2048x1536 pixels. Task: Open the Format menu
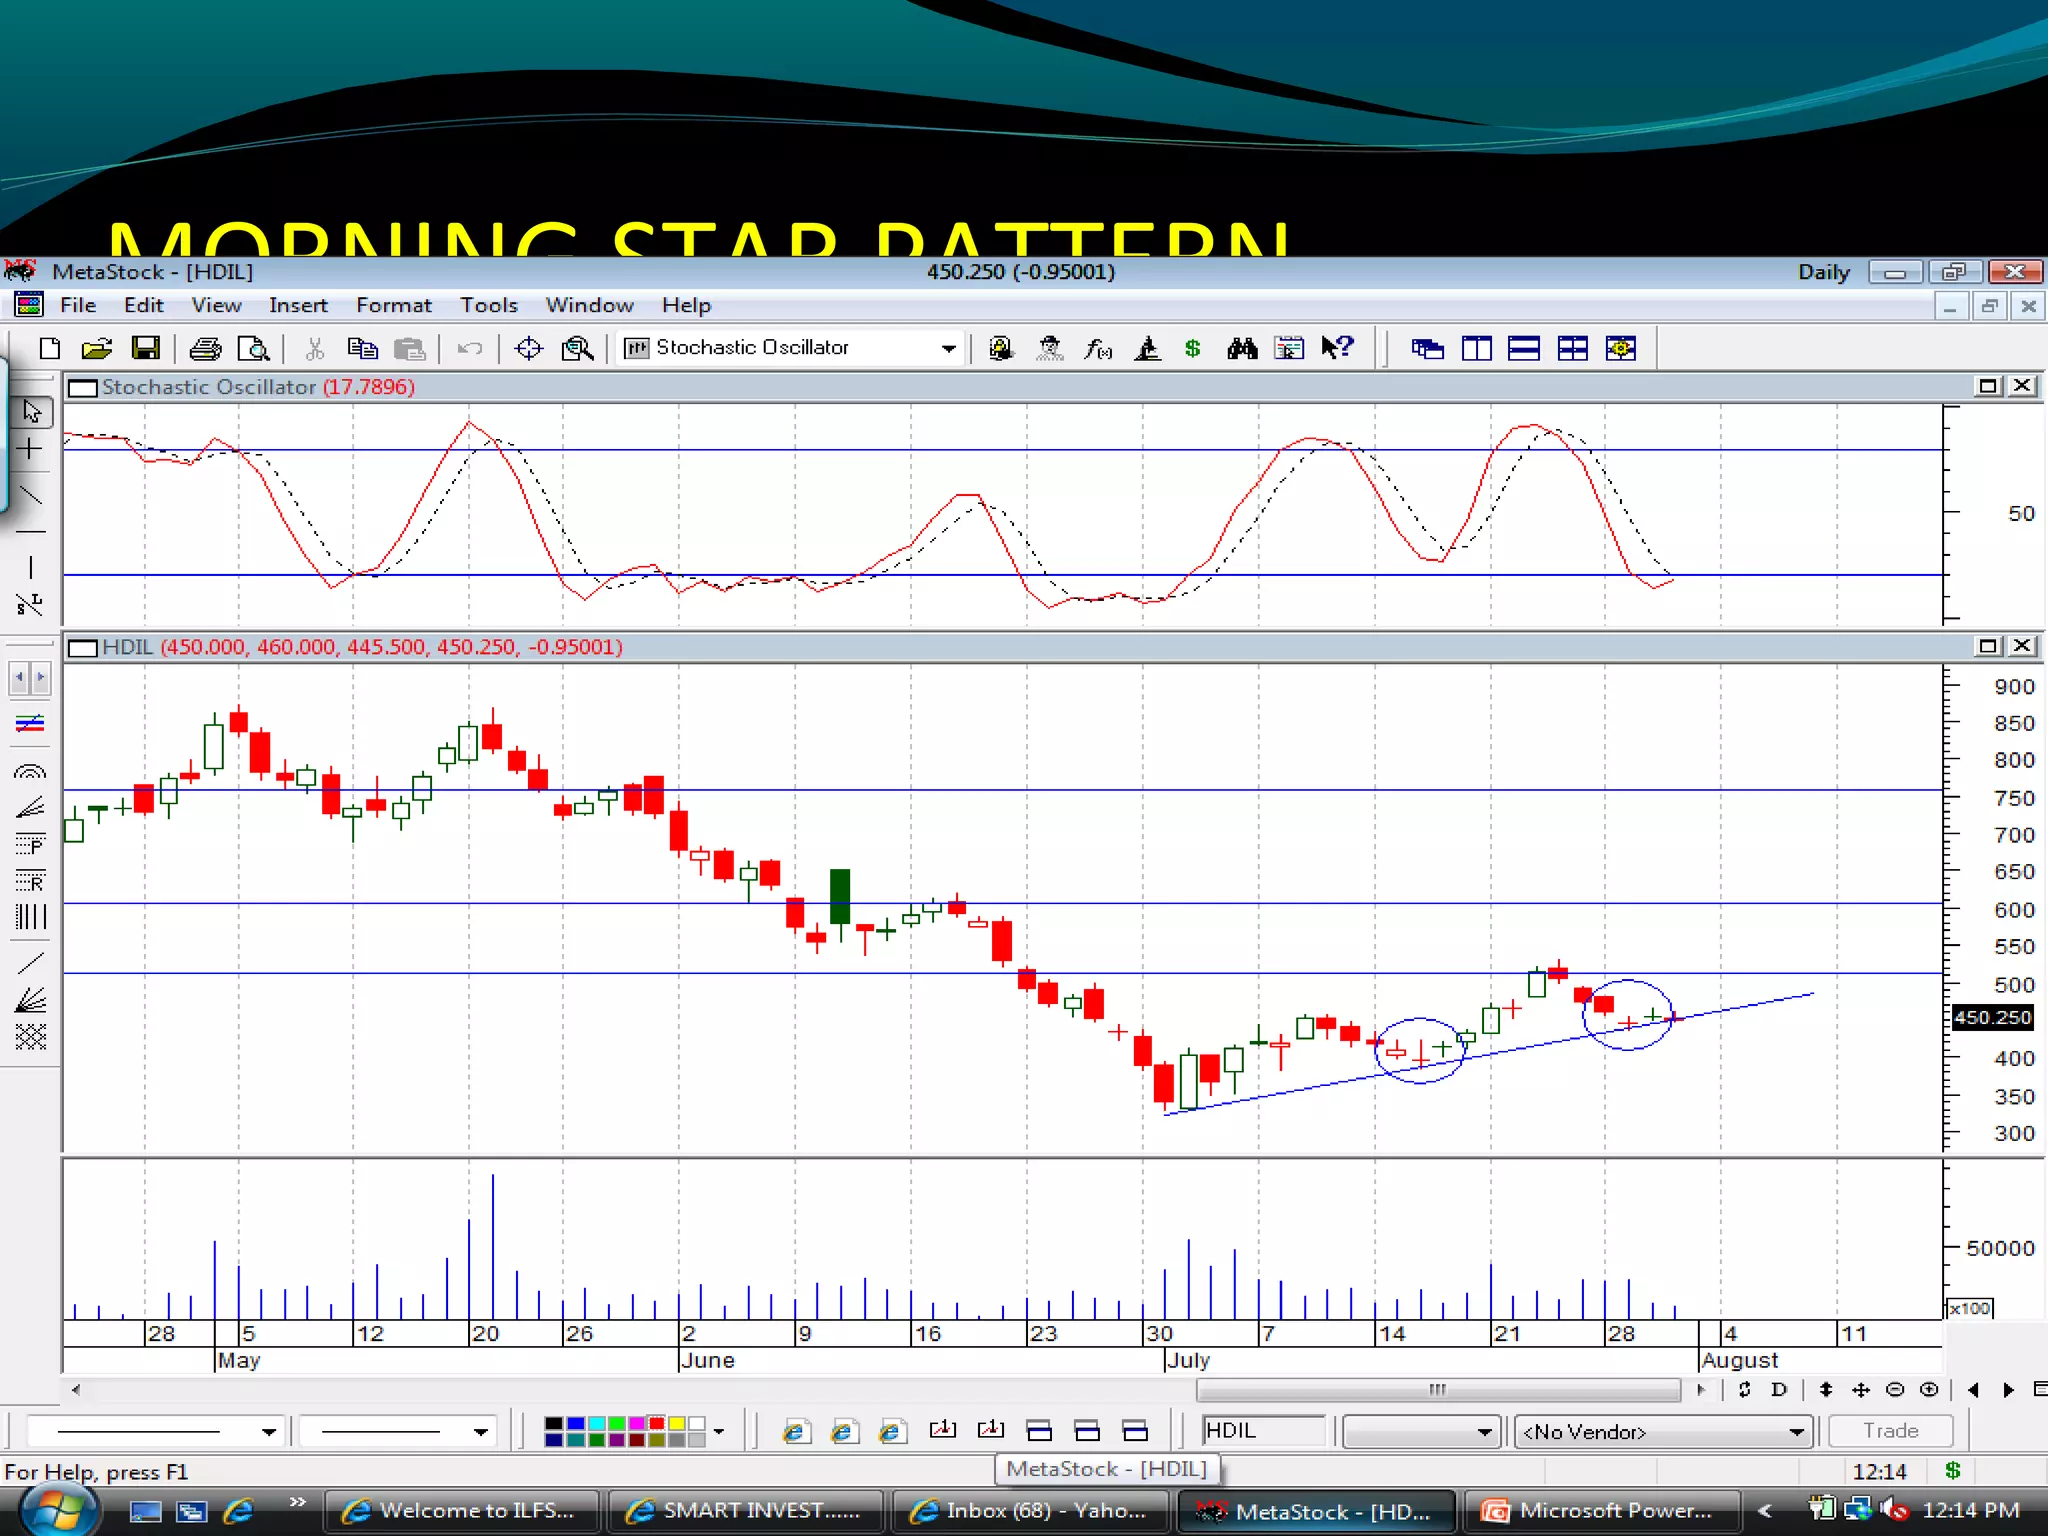point(393,305)
